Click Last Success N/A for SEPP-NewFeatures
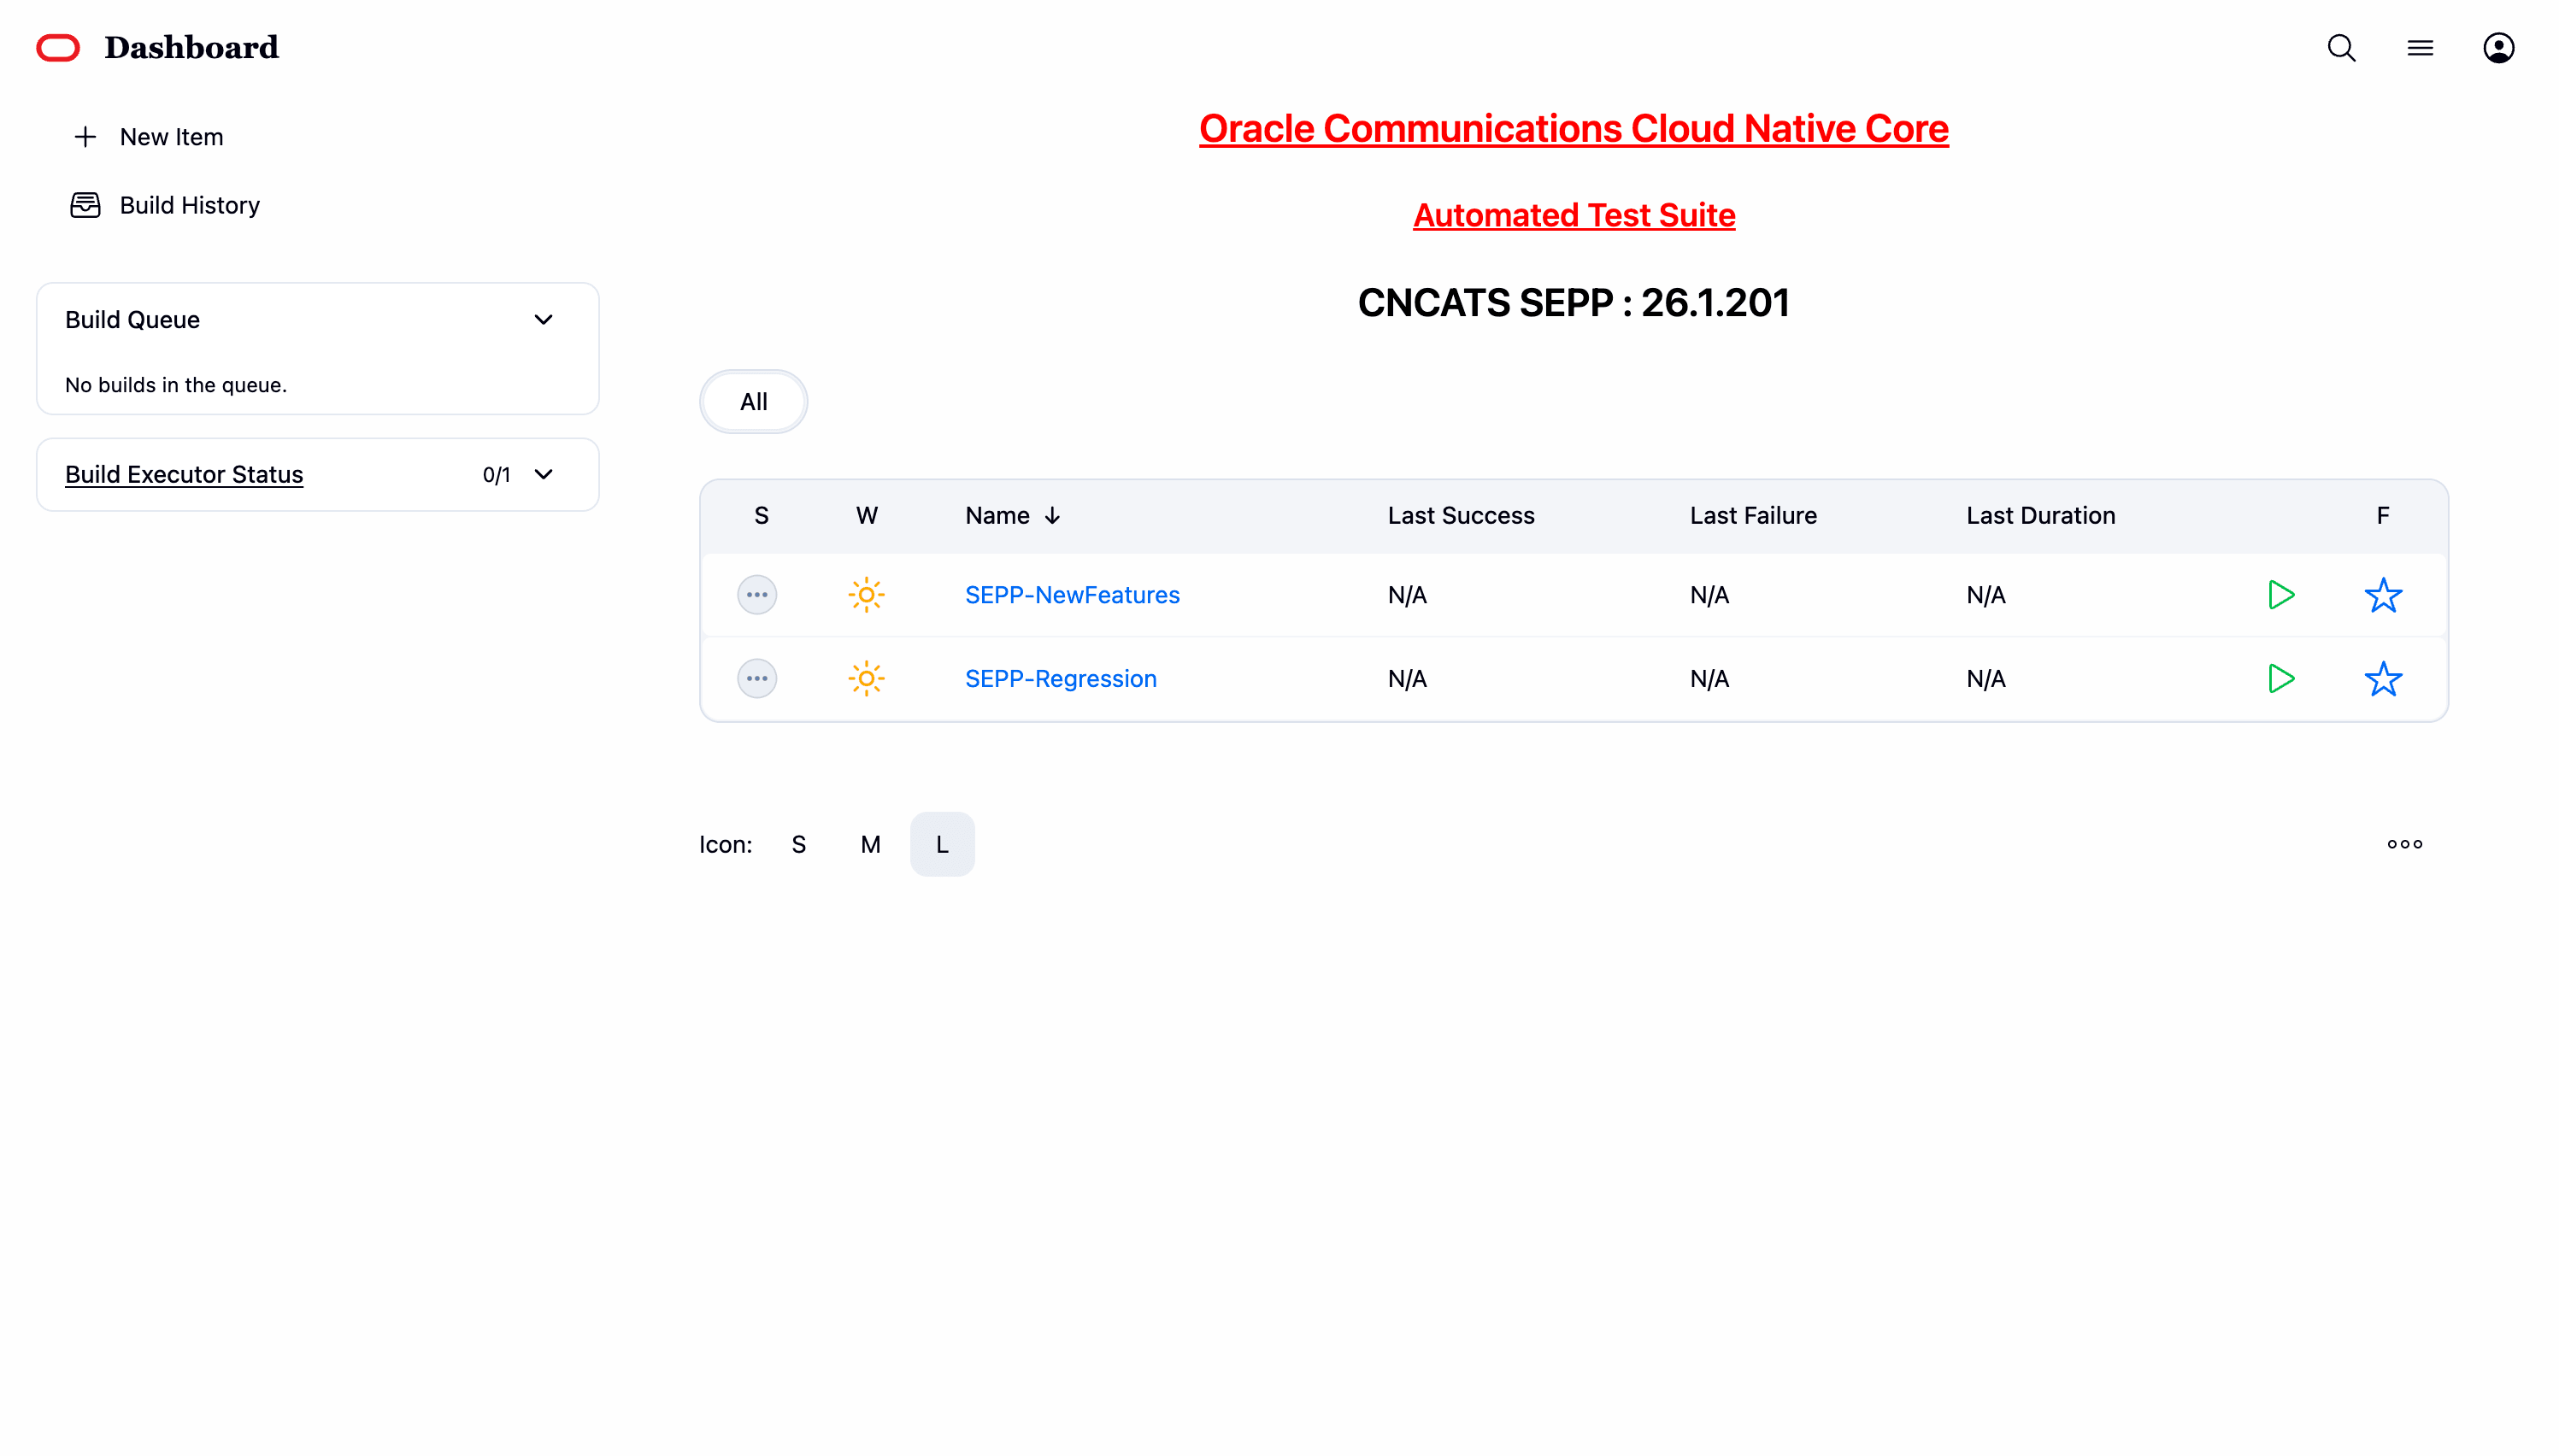Image resolution: width=2559 pixels, height=1456 pixels. click(1407, 595)
